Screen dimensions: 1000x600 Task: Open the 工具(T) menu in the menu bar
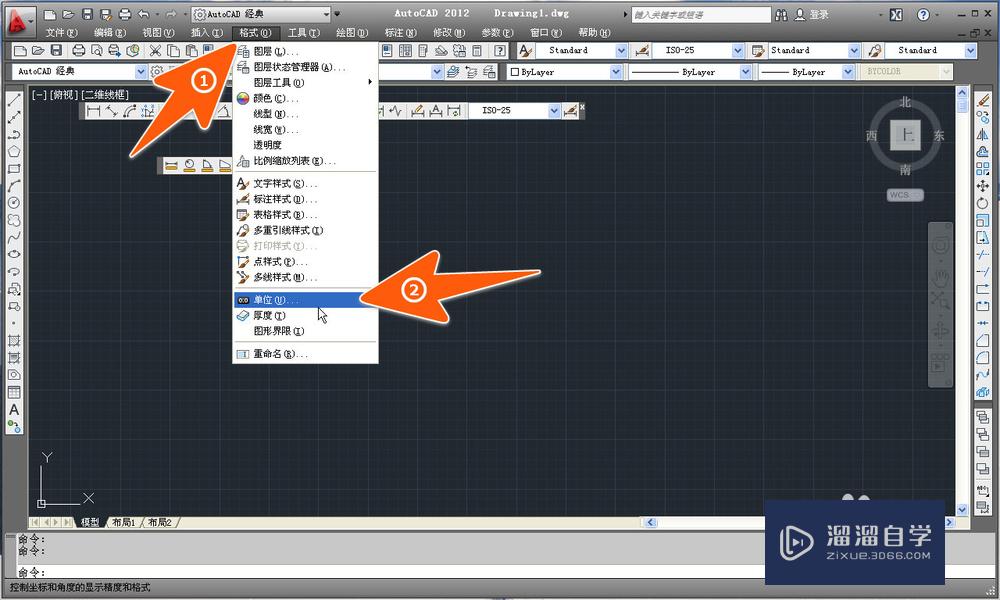[x=304, y=33]
